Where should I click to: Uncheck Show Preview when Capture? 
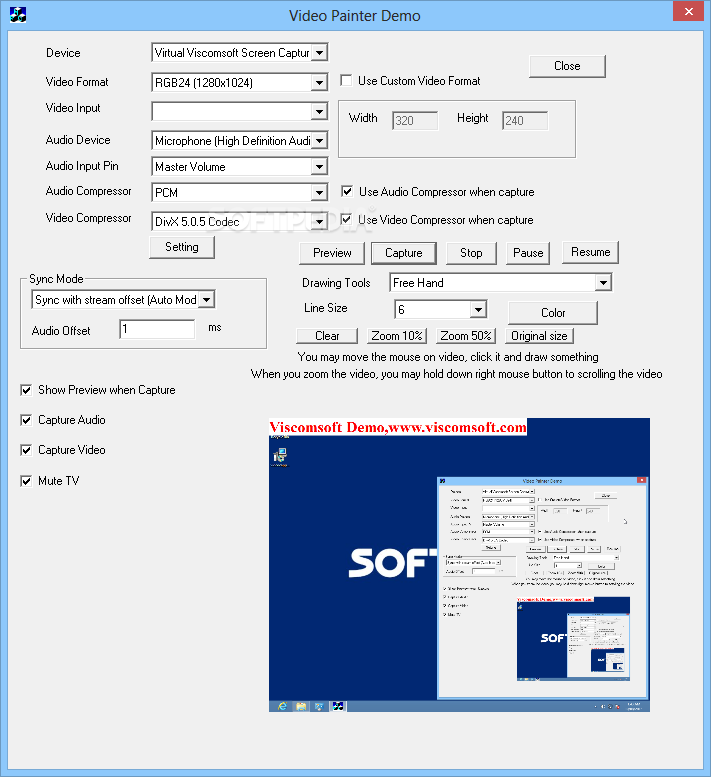coord(26,390)
